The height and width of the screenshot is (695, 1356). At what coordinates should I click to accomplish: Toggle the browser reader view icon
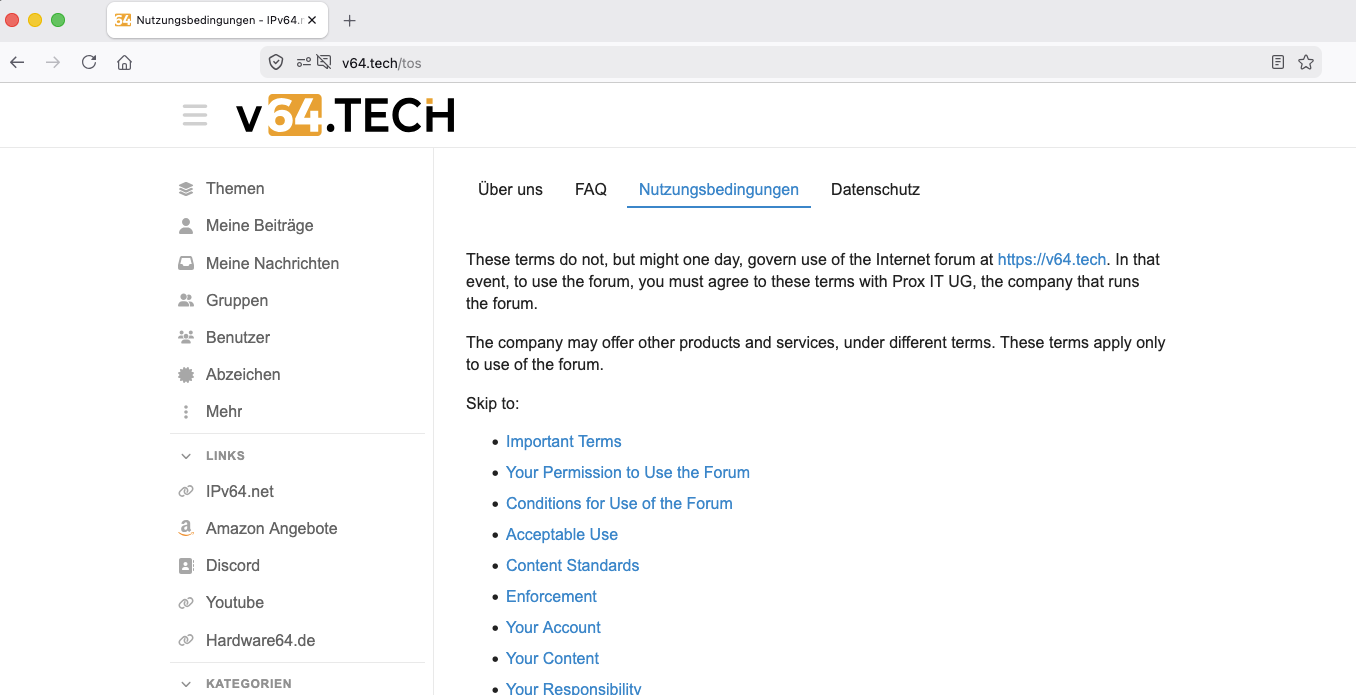pos(1277,62)
